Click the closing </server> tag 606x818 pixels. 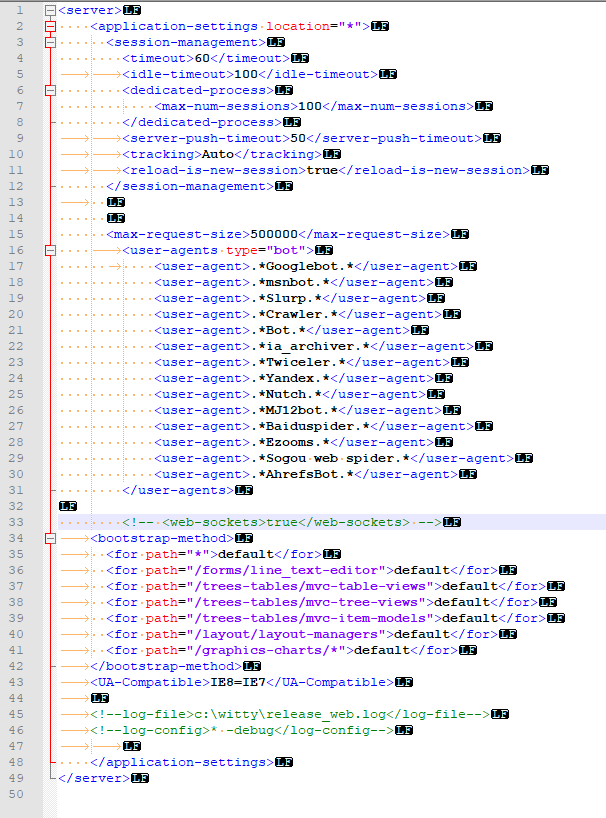pos(94,778)
